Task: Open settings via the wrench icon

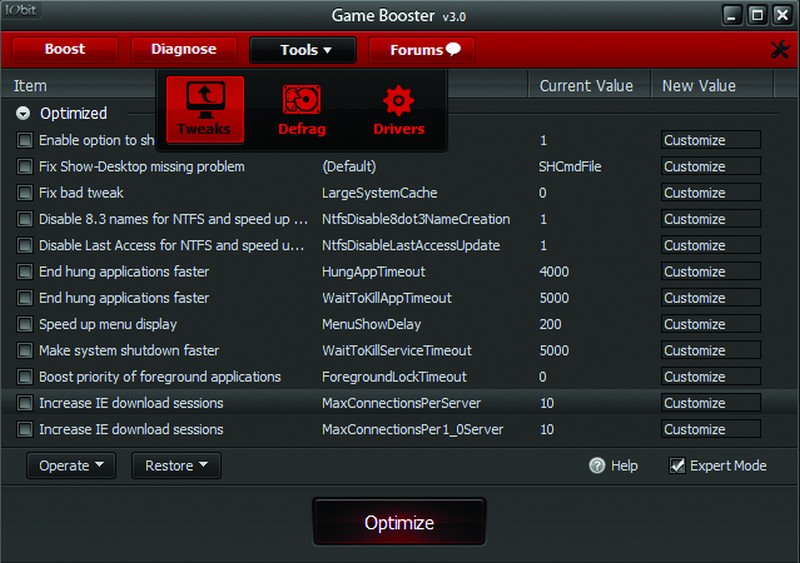Action: click(780, 50)
